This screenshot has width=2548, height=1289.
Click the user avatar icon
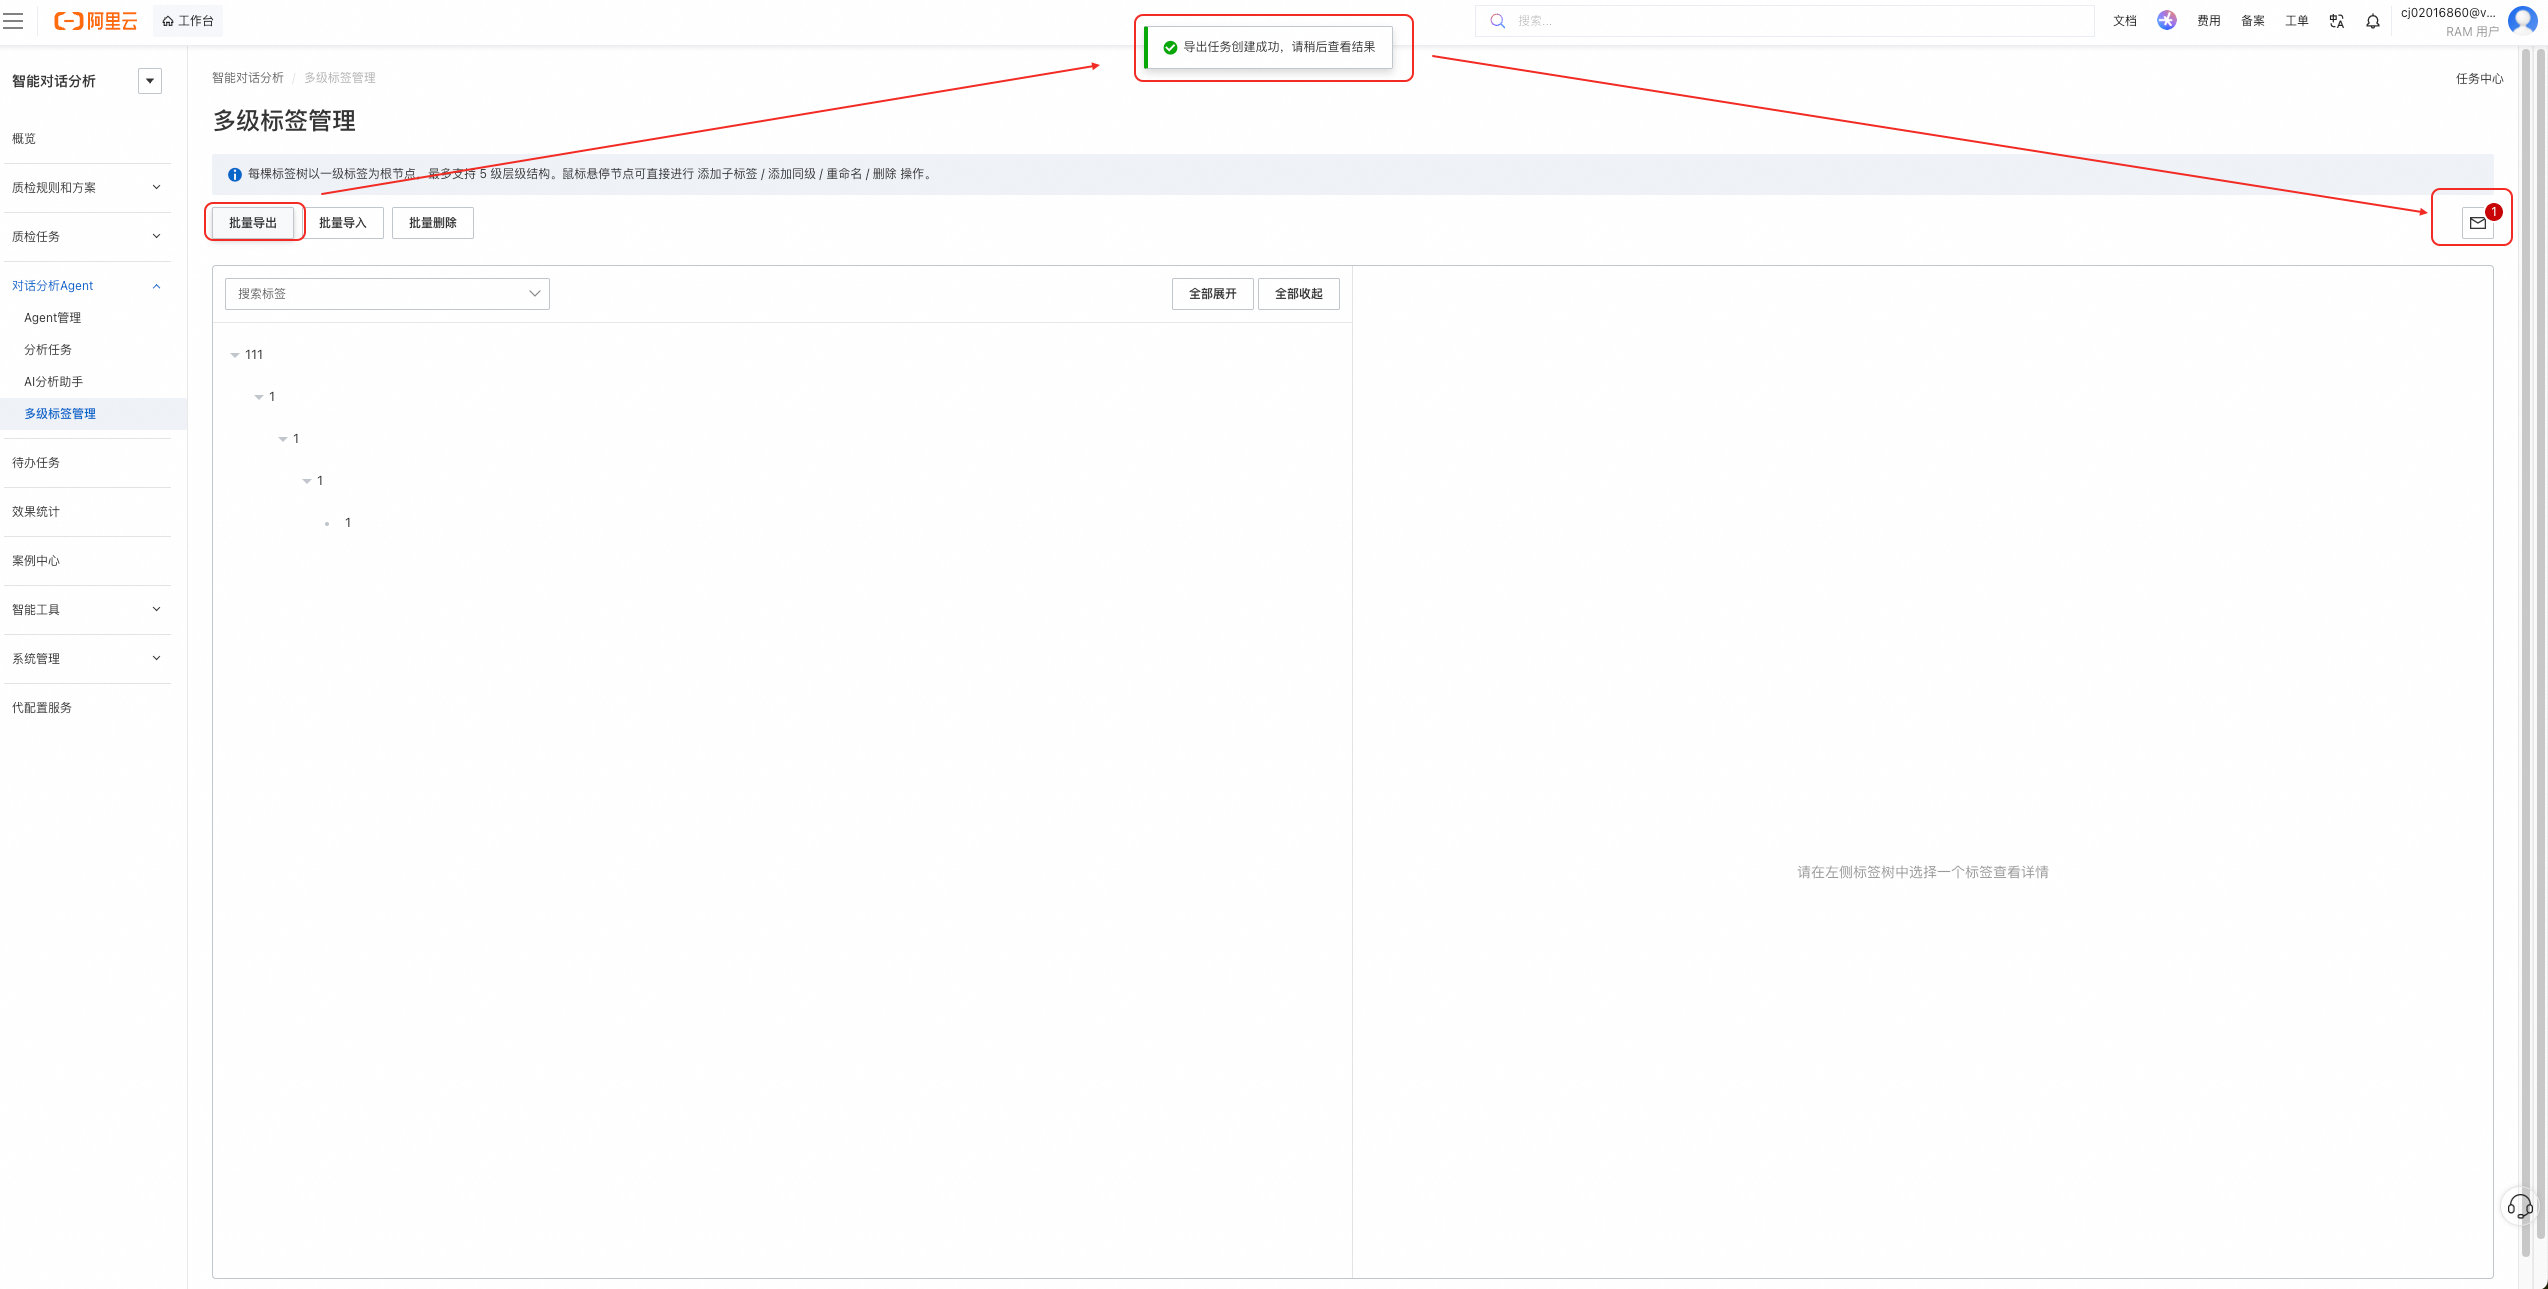pyautogui.click(x=2523, y=21)
